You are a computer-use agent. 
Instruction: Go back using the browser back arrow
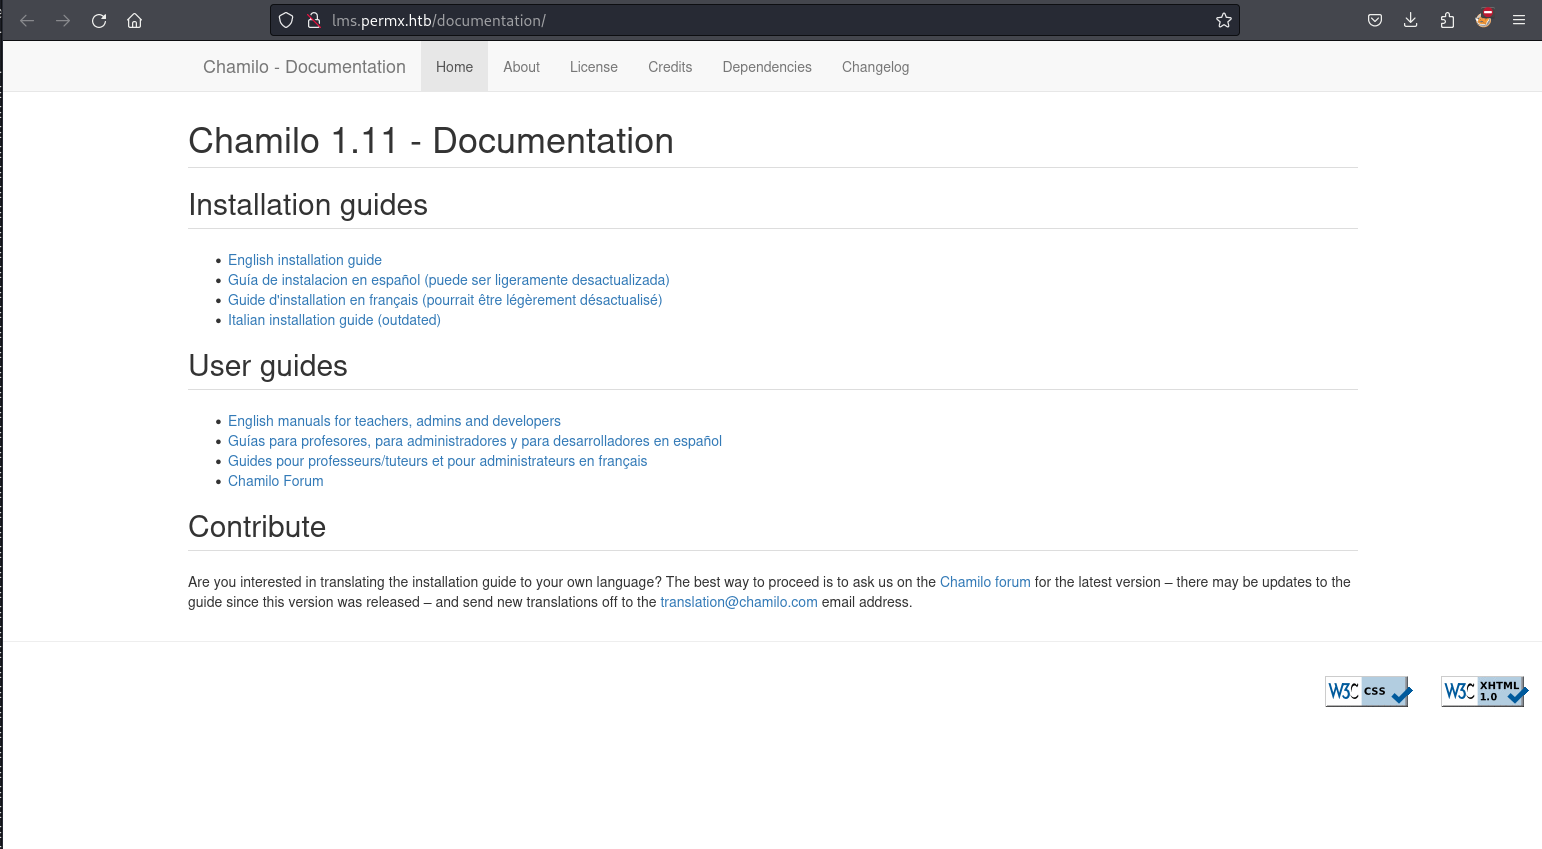click(27, 20)
